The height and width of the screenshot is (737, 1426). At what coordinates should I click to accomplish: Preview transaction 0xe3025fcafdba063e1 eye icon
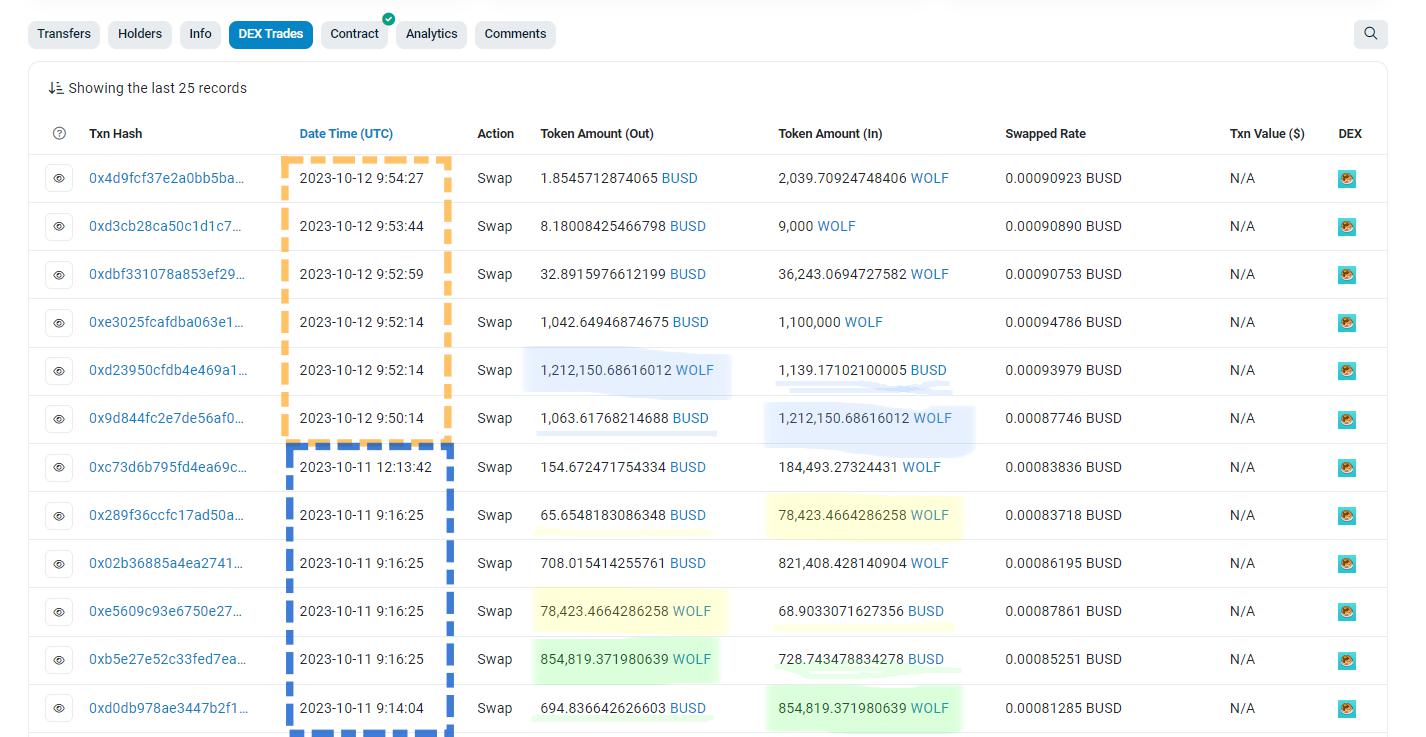coord(59,323)
